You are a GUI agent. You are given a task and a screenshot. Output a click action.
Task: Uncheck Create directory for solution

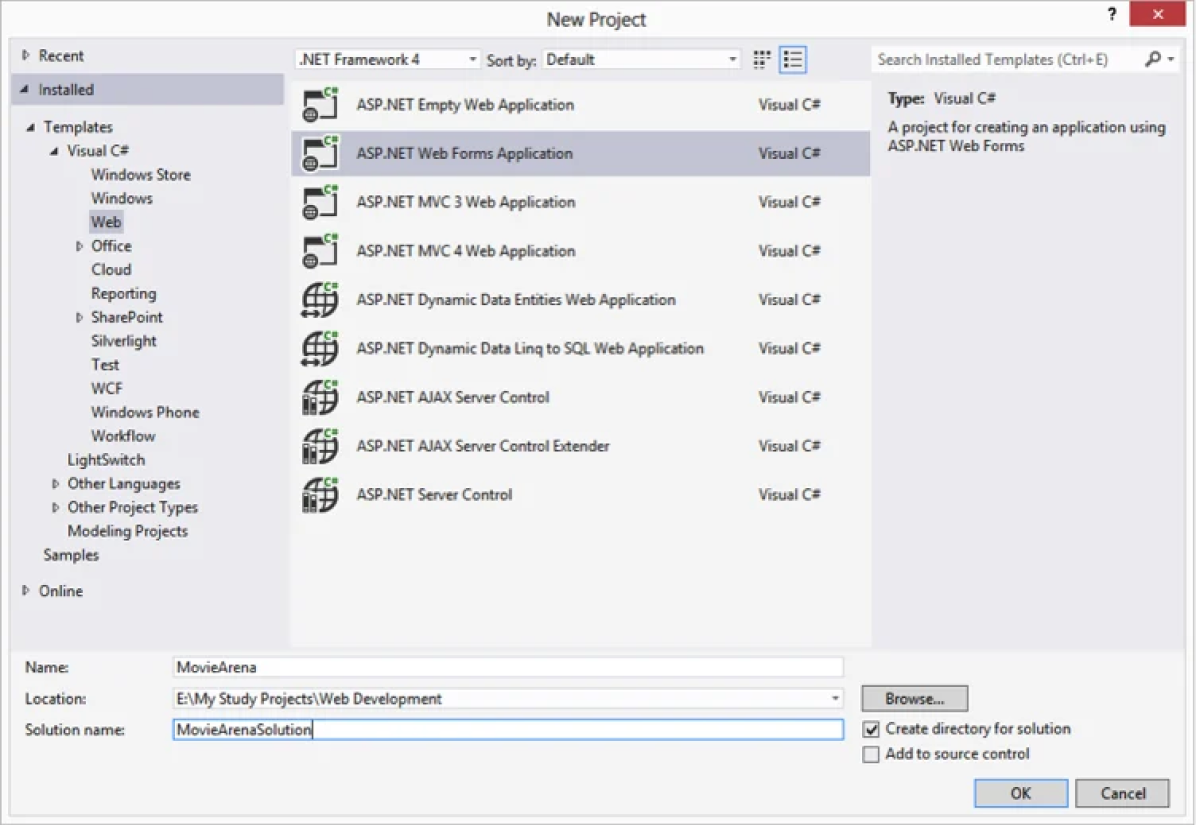click(871, 729)
